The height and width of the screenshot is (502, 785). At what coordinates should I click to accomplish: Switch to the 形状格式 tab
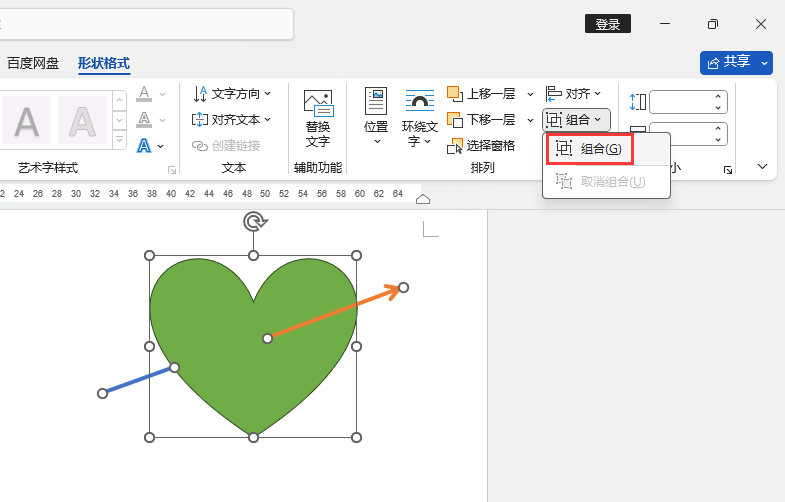pos(104,63)
